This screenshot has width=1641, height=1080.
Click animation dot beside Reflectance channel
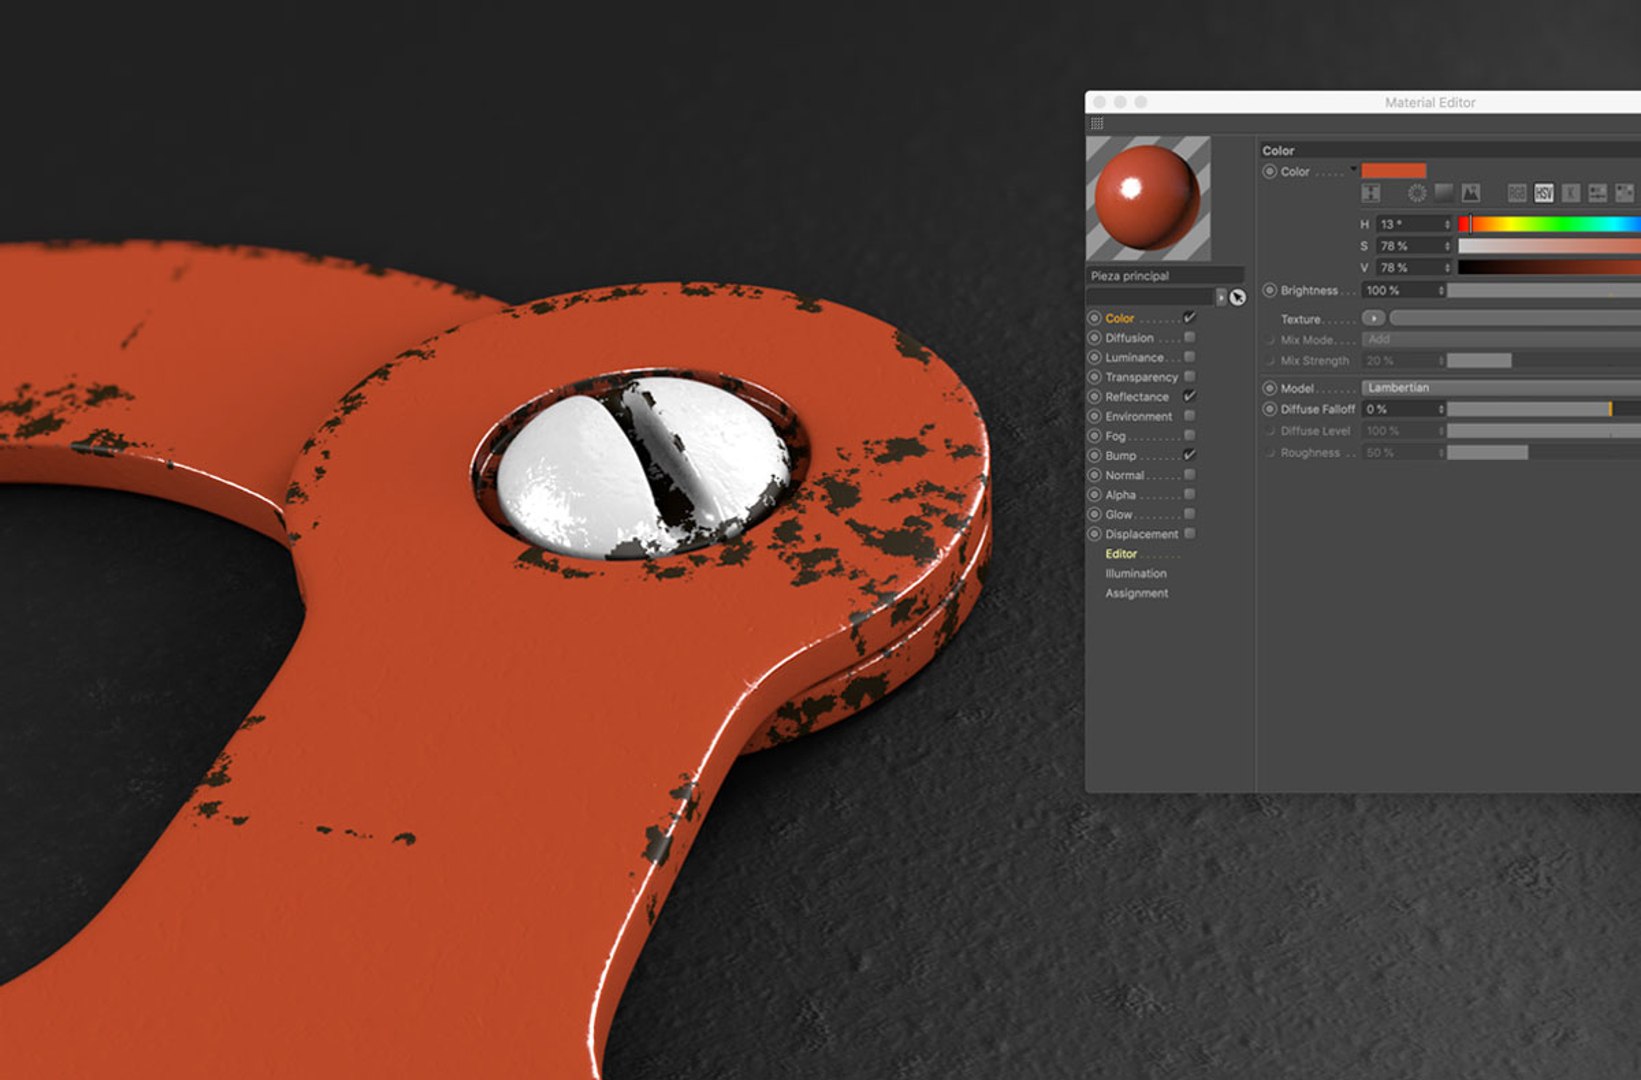click(1094, 397)
